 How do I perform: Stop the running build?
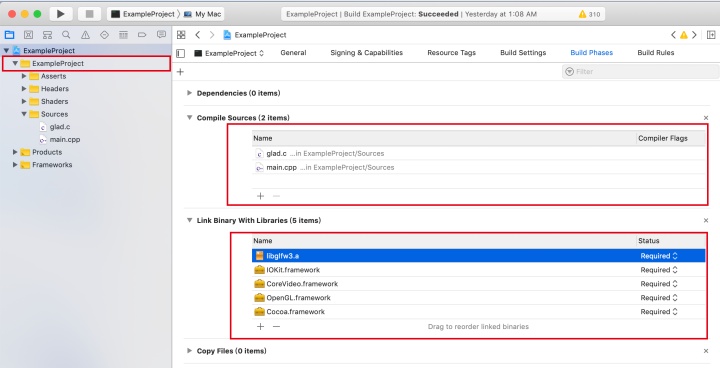click(90, 14)
